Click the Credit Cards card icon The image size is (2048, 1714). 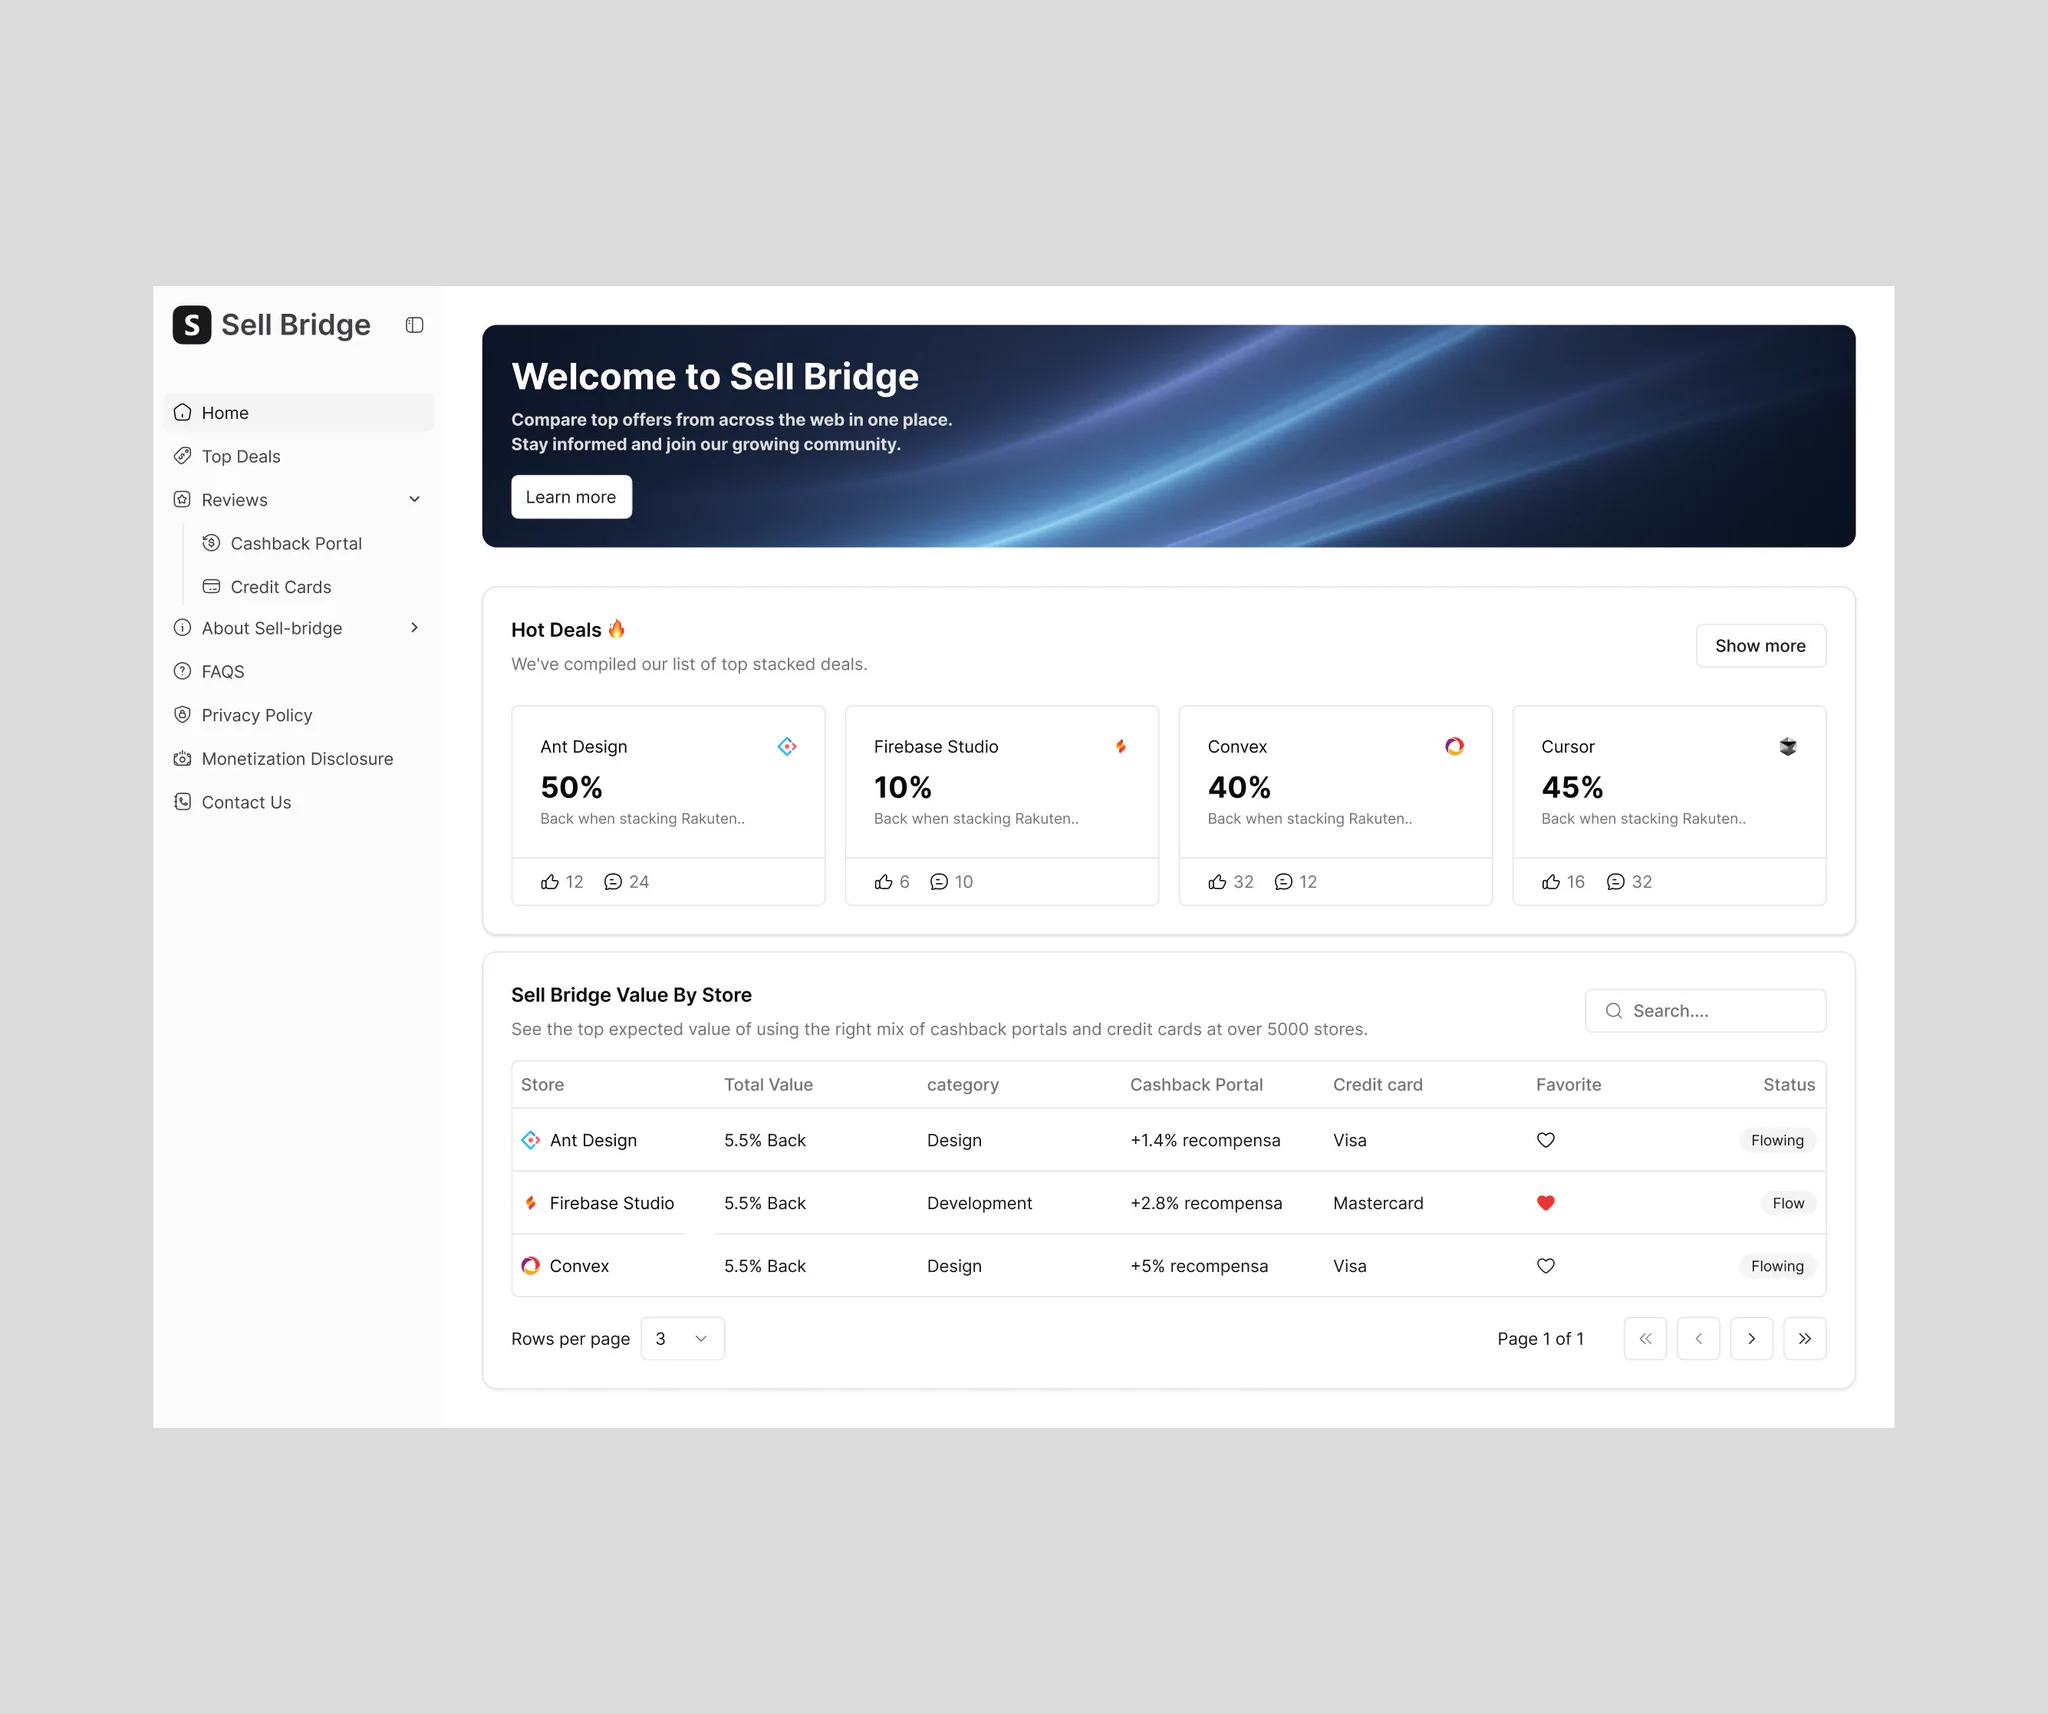point(211,586)
